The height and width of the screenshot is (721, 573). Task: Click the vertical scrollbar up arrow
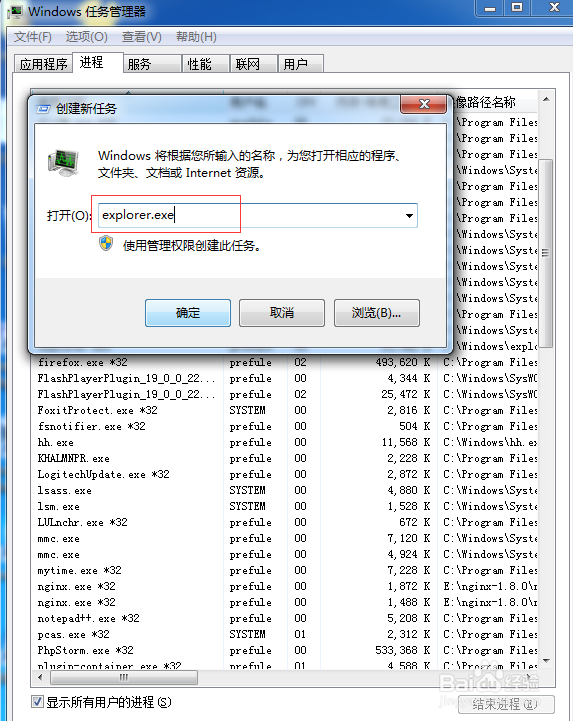tap(546, 99)
